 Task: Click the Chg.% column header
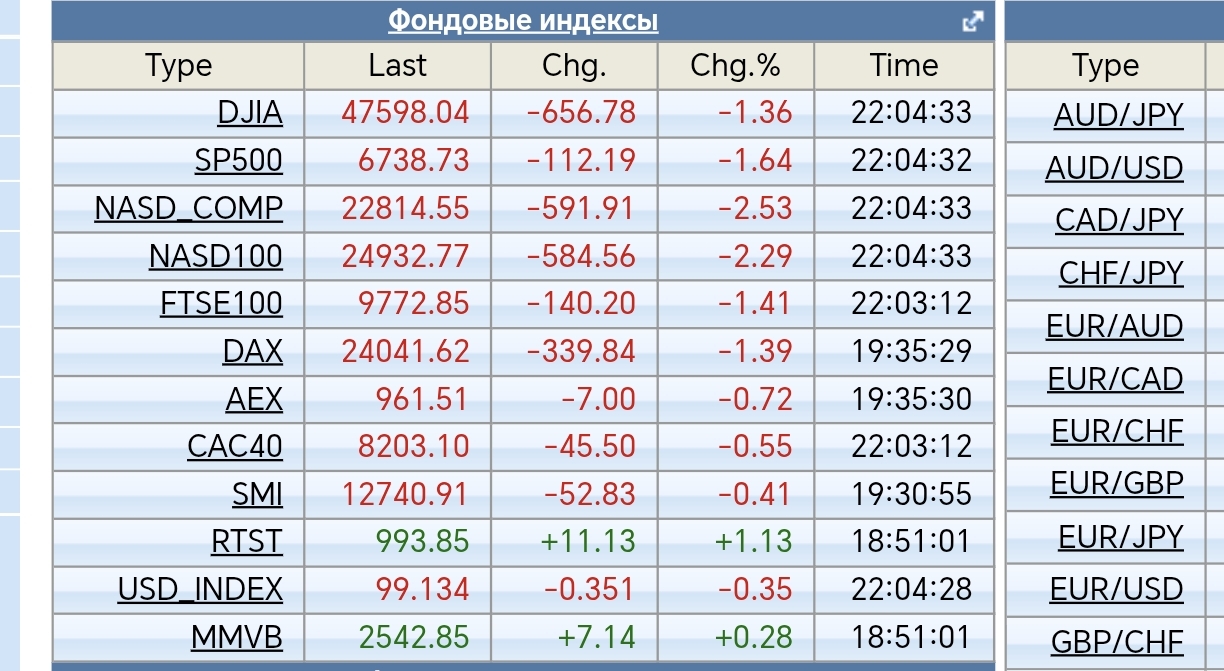(735, 66)
